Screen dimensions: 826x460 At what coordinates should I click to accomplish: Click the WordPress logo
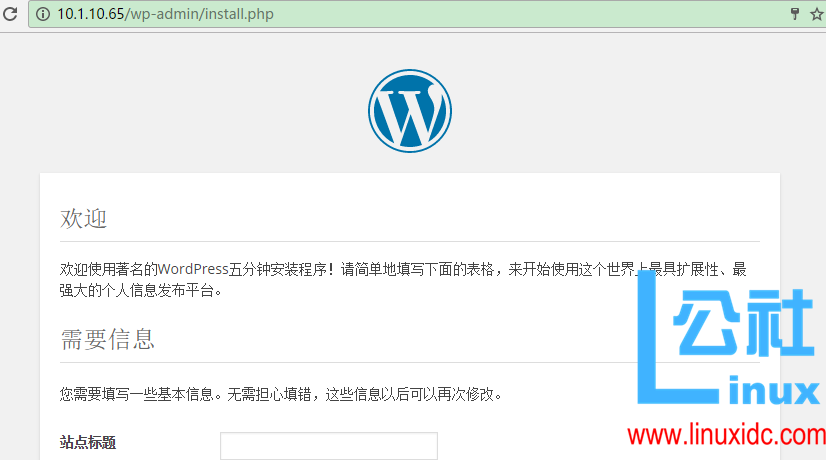click(410, 111)
